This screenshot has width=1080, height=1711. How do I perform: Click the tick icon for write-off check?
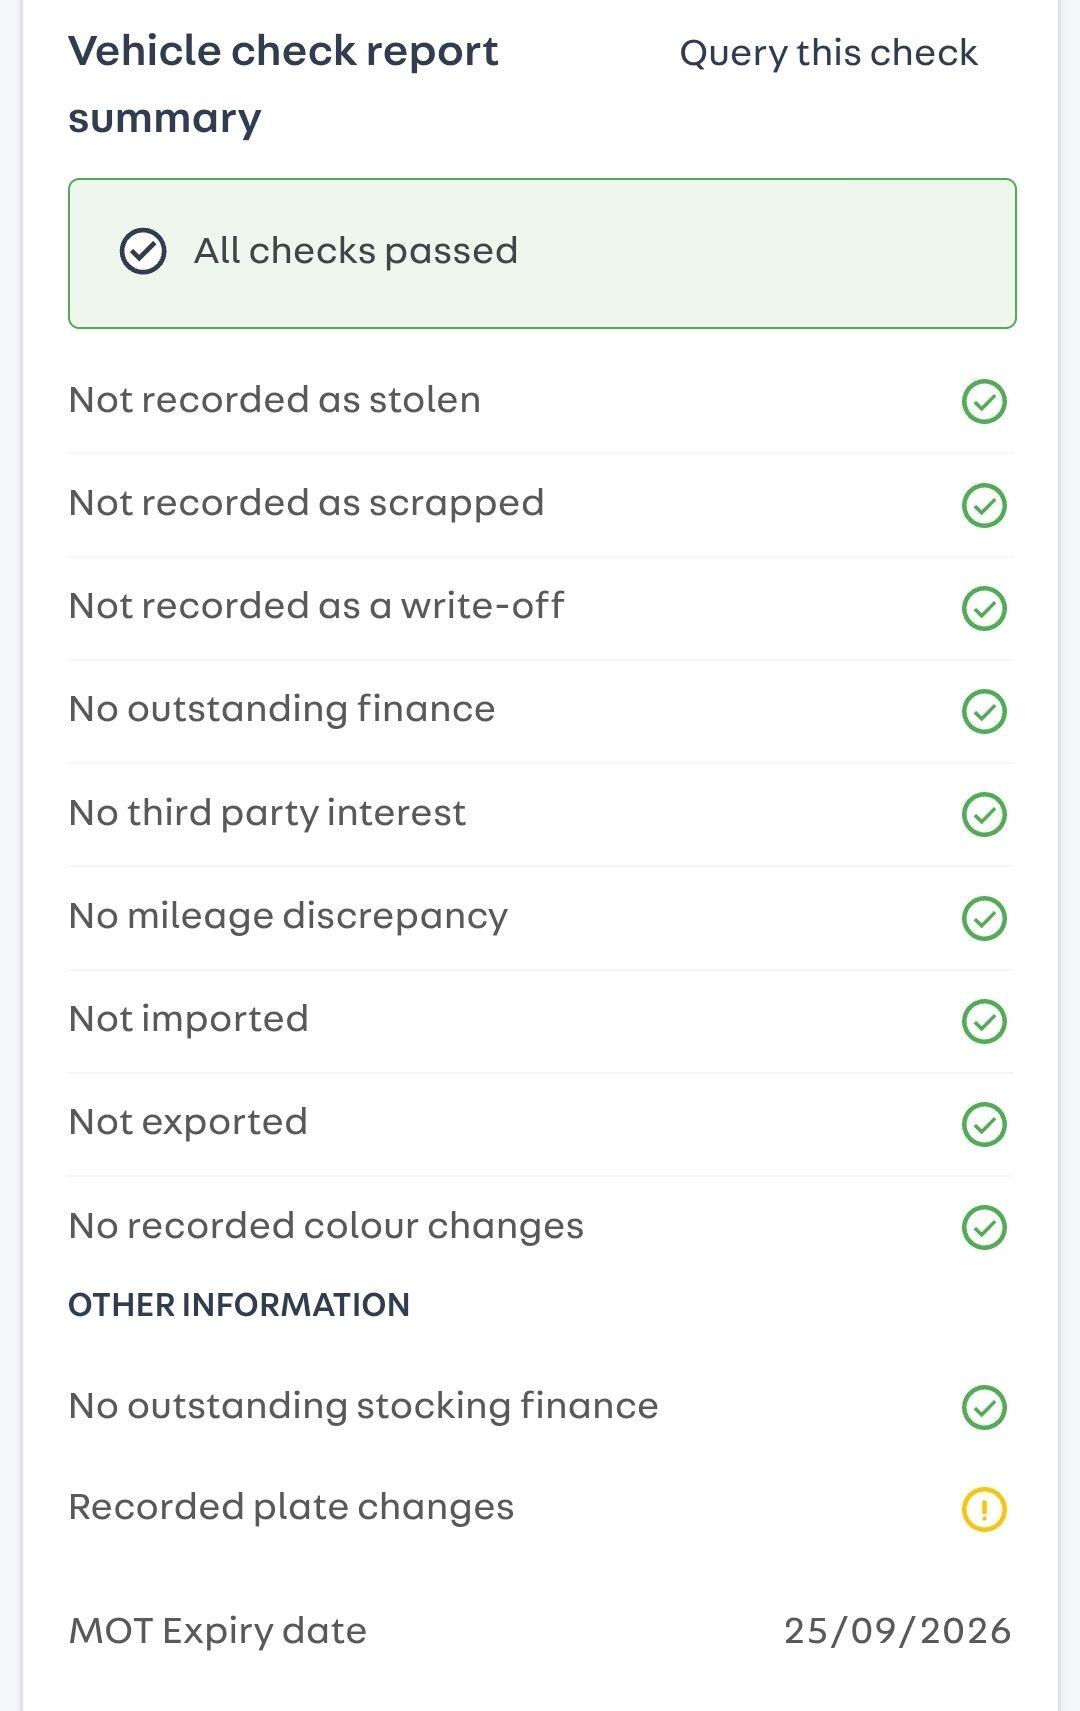(984, 608)
